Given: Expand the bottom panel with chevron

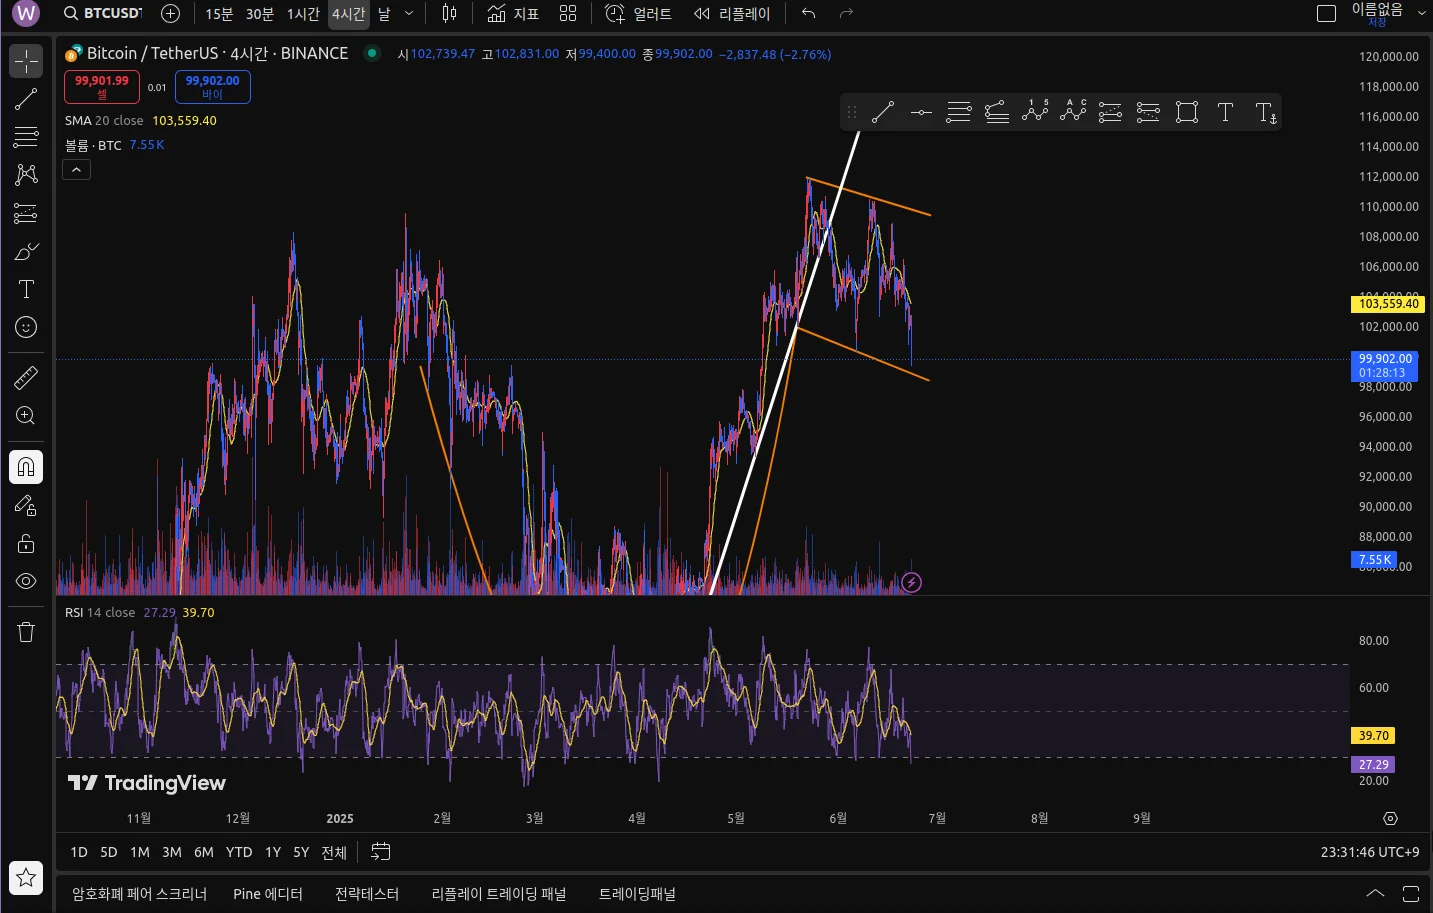Looking at the screenshot, I should coord(1376,894).
